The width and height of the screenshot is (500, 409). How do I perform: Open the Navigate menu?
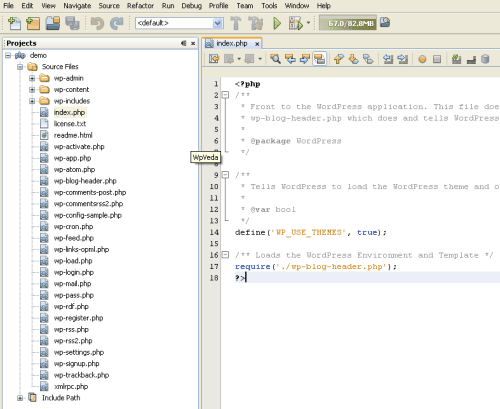tap(77, 6)
